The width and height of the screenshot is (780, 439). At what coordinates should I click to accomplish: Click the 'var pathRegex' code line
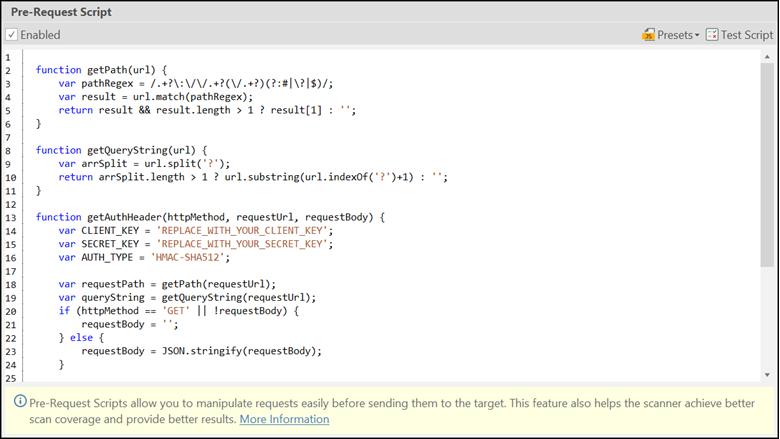pyautogui.click(x=196, y=84)
